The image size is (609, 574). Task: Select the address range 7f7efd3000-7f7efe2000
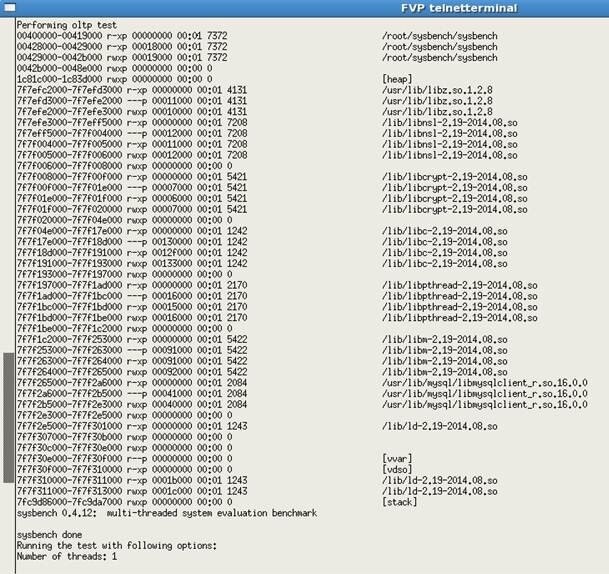70,101
